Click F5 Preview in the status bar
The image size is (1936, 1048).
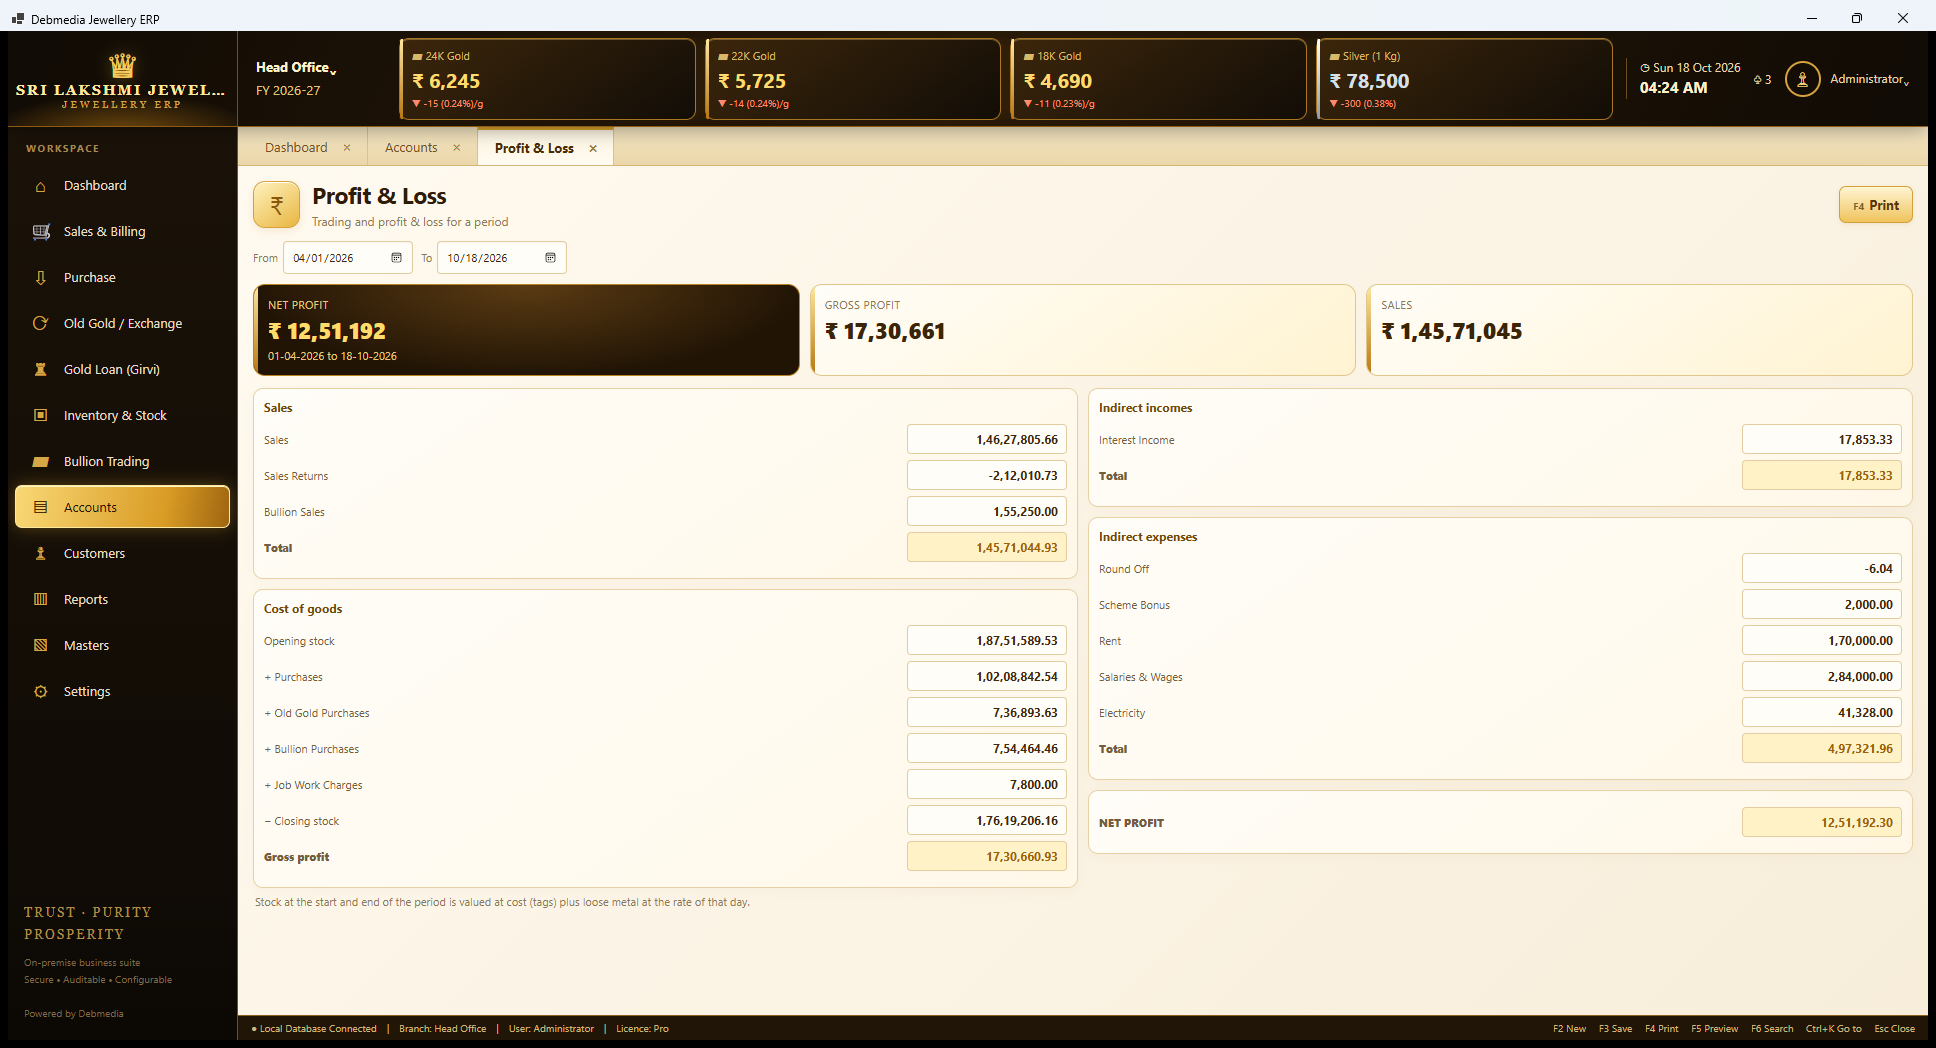1714,1029
